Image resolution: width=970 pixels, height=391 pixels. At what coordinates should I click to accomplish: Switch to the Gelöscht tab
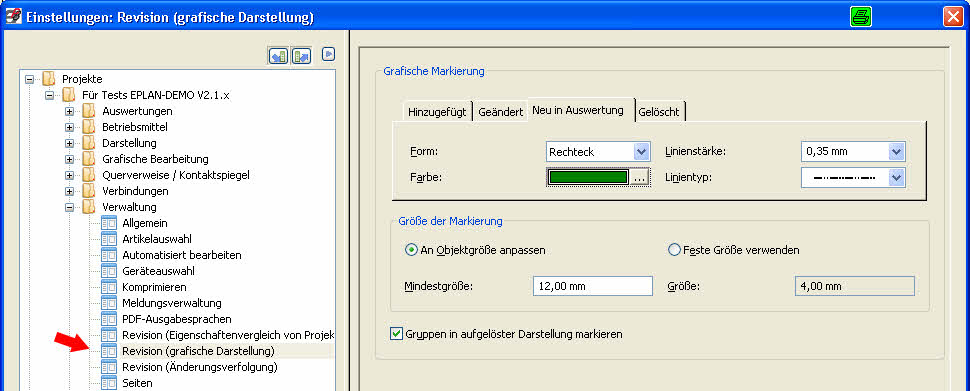tap(659, 112)
